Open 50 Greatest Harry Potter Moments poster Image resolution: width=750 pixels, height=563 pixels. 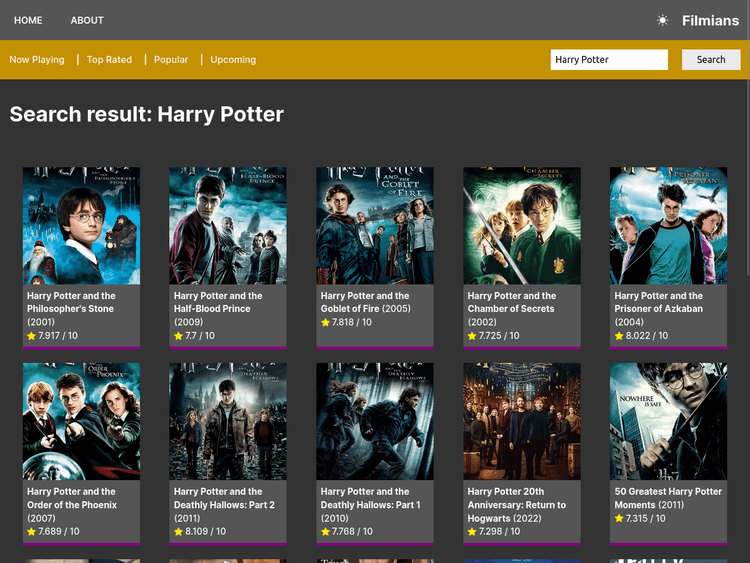(x=668, y=421)
